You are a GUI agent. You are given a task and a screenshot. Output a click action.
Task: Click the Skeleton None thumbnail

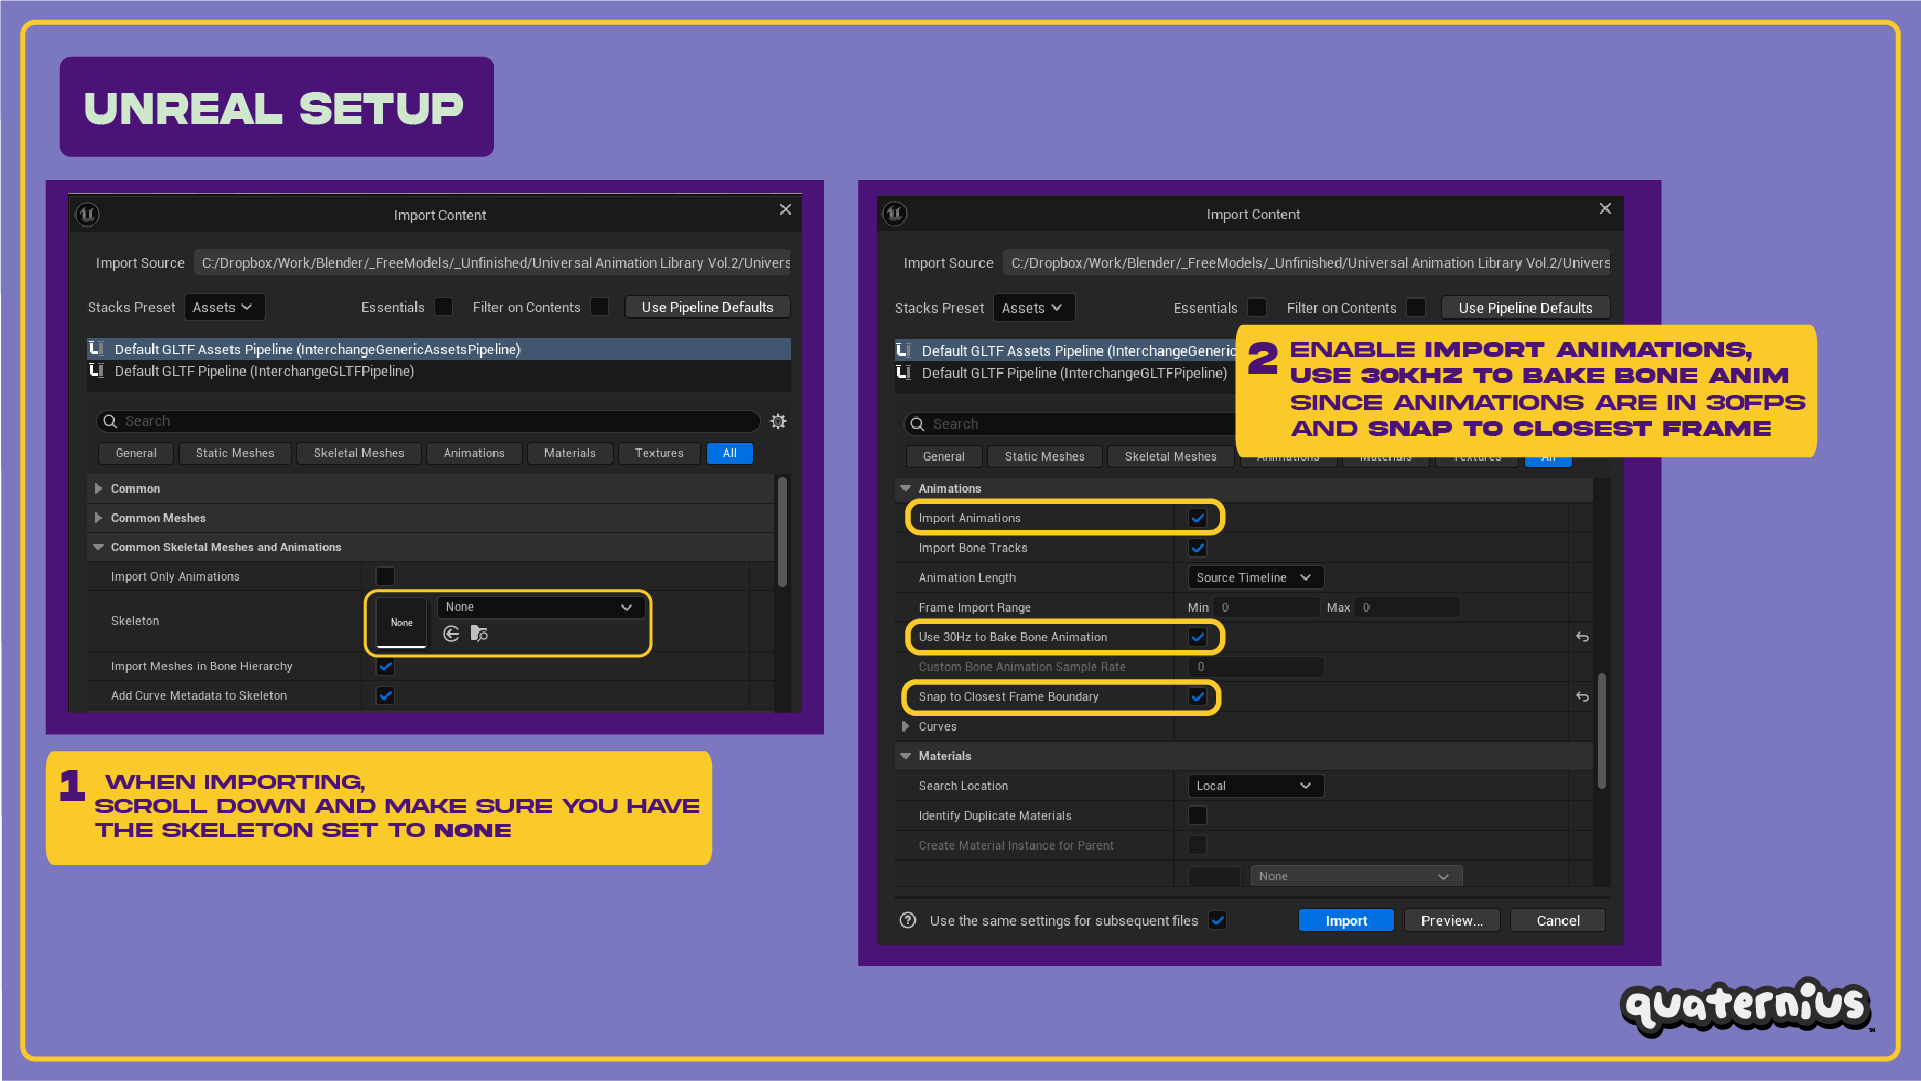pos(401,622)
